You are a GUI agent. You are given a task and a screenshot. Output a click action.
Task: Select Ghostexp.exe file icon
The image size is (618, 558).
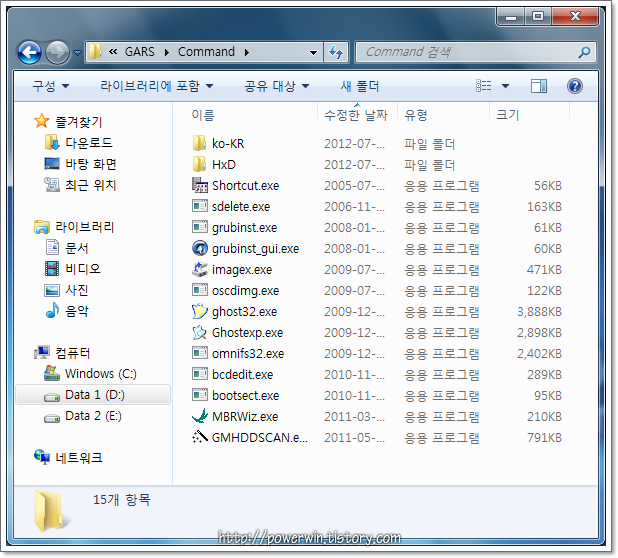pos(199,332)
